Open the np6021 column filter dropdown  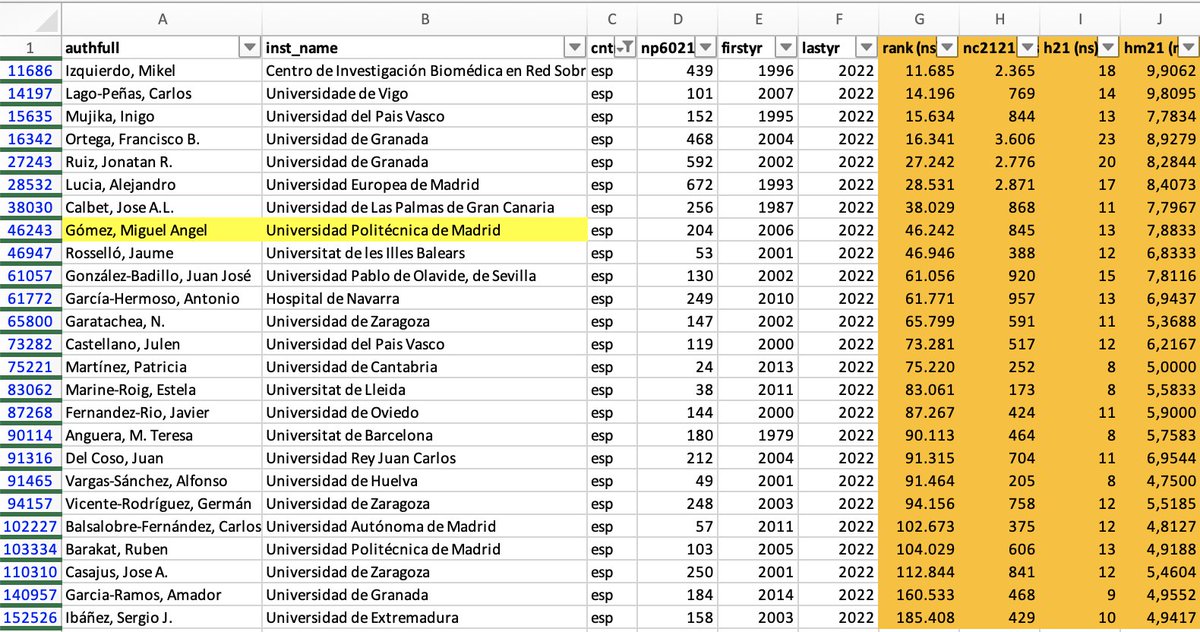tap(704, 48)
